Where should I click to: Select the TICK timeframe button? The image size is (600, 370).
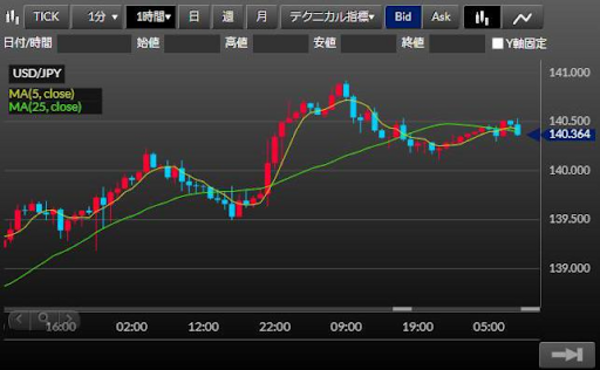(46, 17)
